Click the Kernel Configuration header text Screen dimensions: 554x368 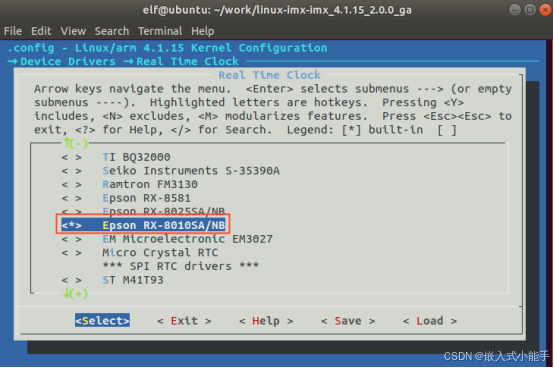[x=259, y=48]
